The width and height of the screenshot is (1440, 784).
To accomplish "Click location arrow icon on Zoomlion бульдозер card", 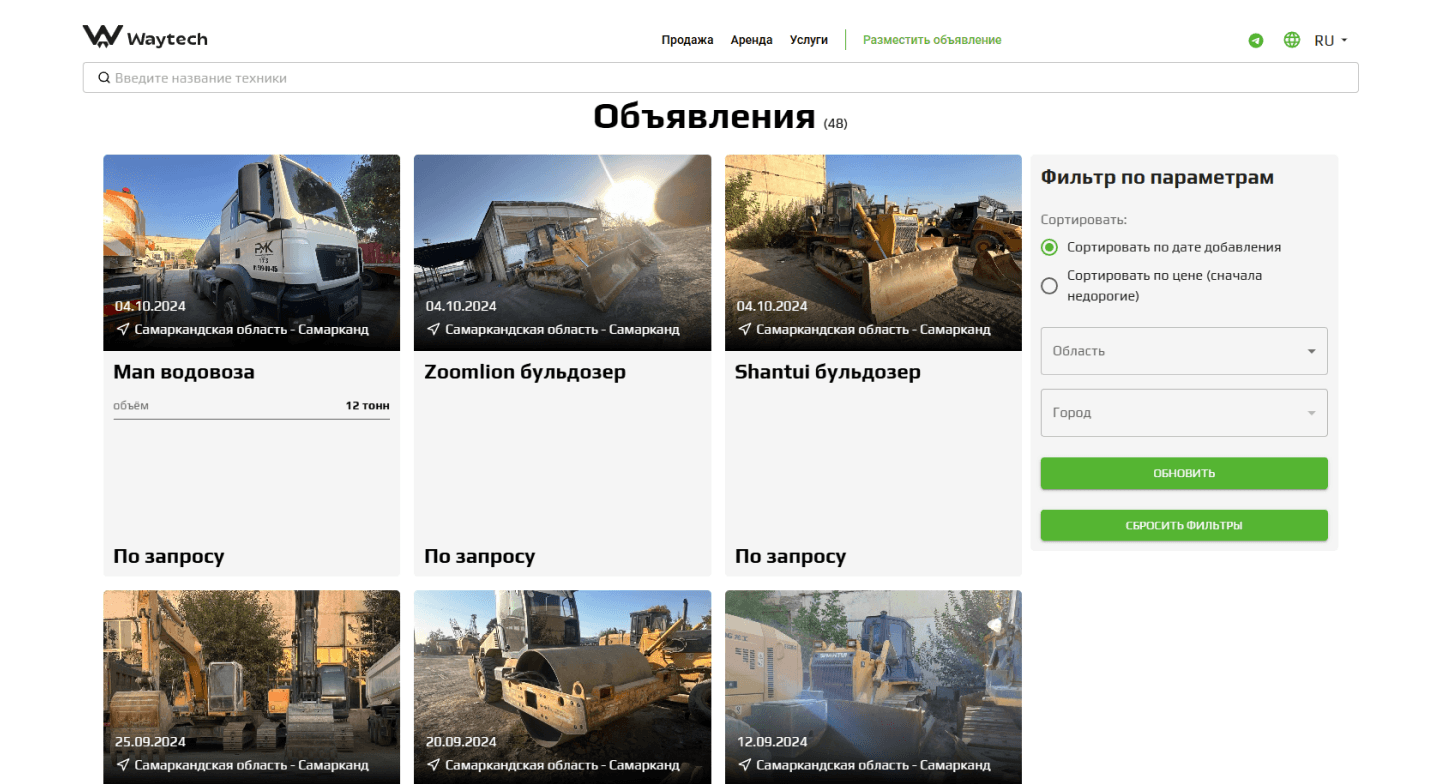I will (433, 329).
